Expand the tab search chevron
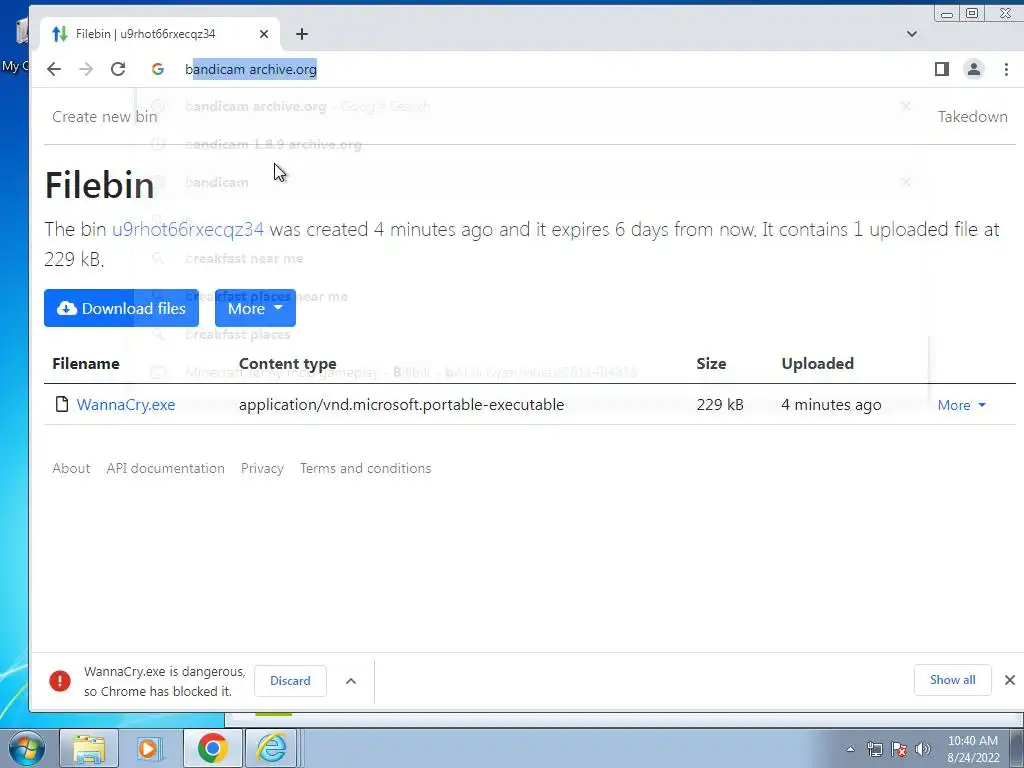The width and height of the screenshot is (1024, 768). [x=912, y=34]
